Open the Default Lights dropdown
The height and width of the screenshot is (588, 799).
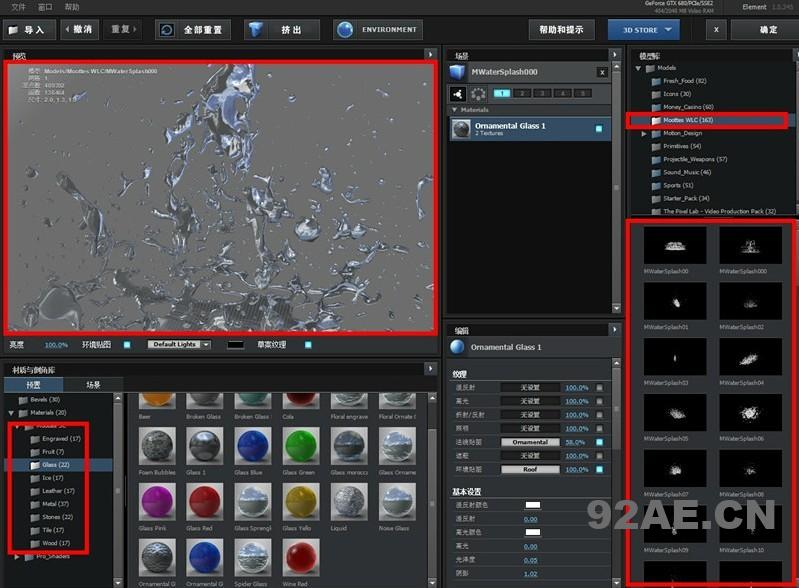(x=179, y=345)
